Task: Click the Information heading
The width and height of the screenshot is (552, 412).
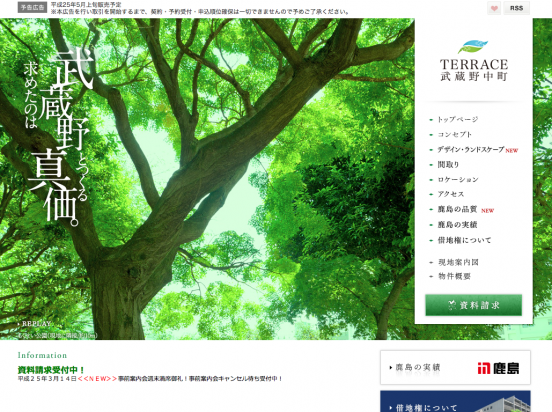Action: 42,355
